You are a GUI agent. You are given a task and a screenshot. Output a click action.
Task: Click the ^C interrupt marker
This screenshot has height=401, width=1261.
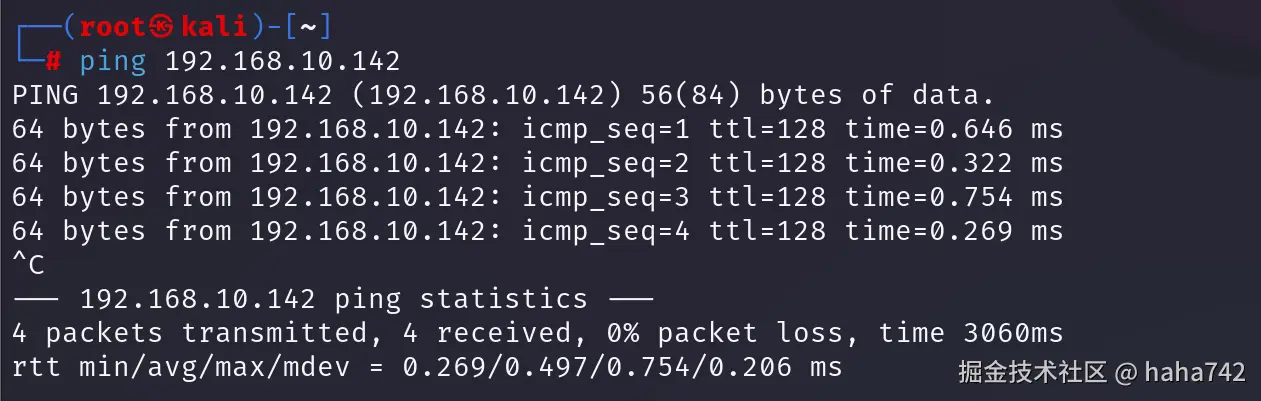(28, 266)
